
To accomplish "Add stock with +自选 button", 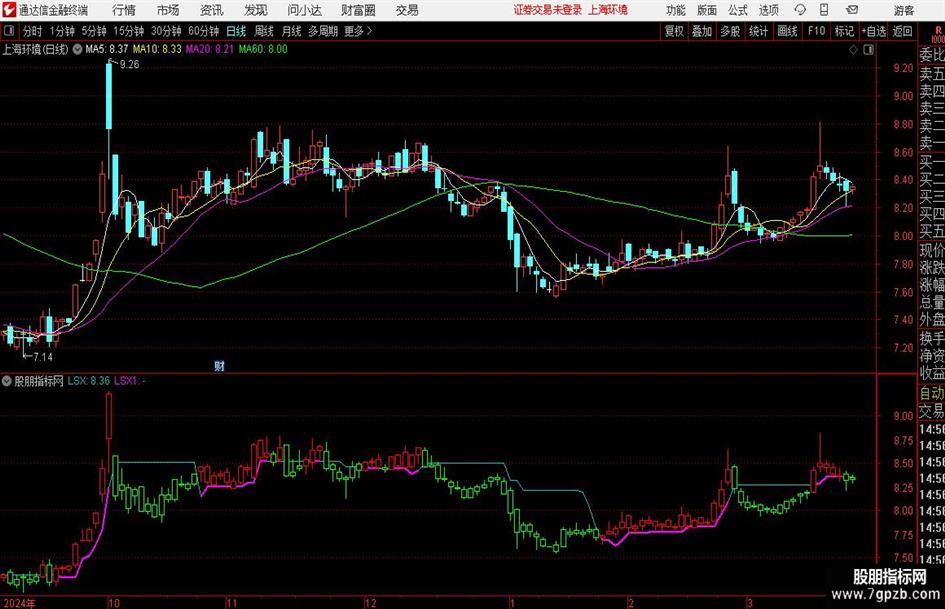I will click(873, 31).
